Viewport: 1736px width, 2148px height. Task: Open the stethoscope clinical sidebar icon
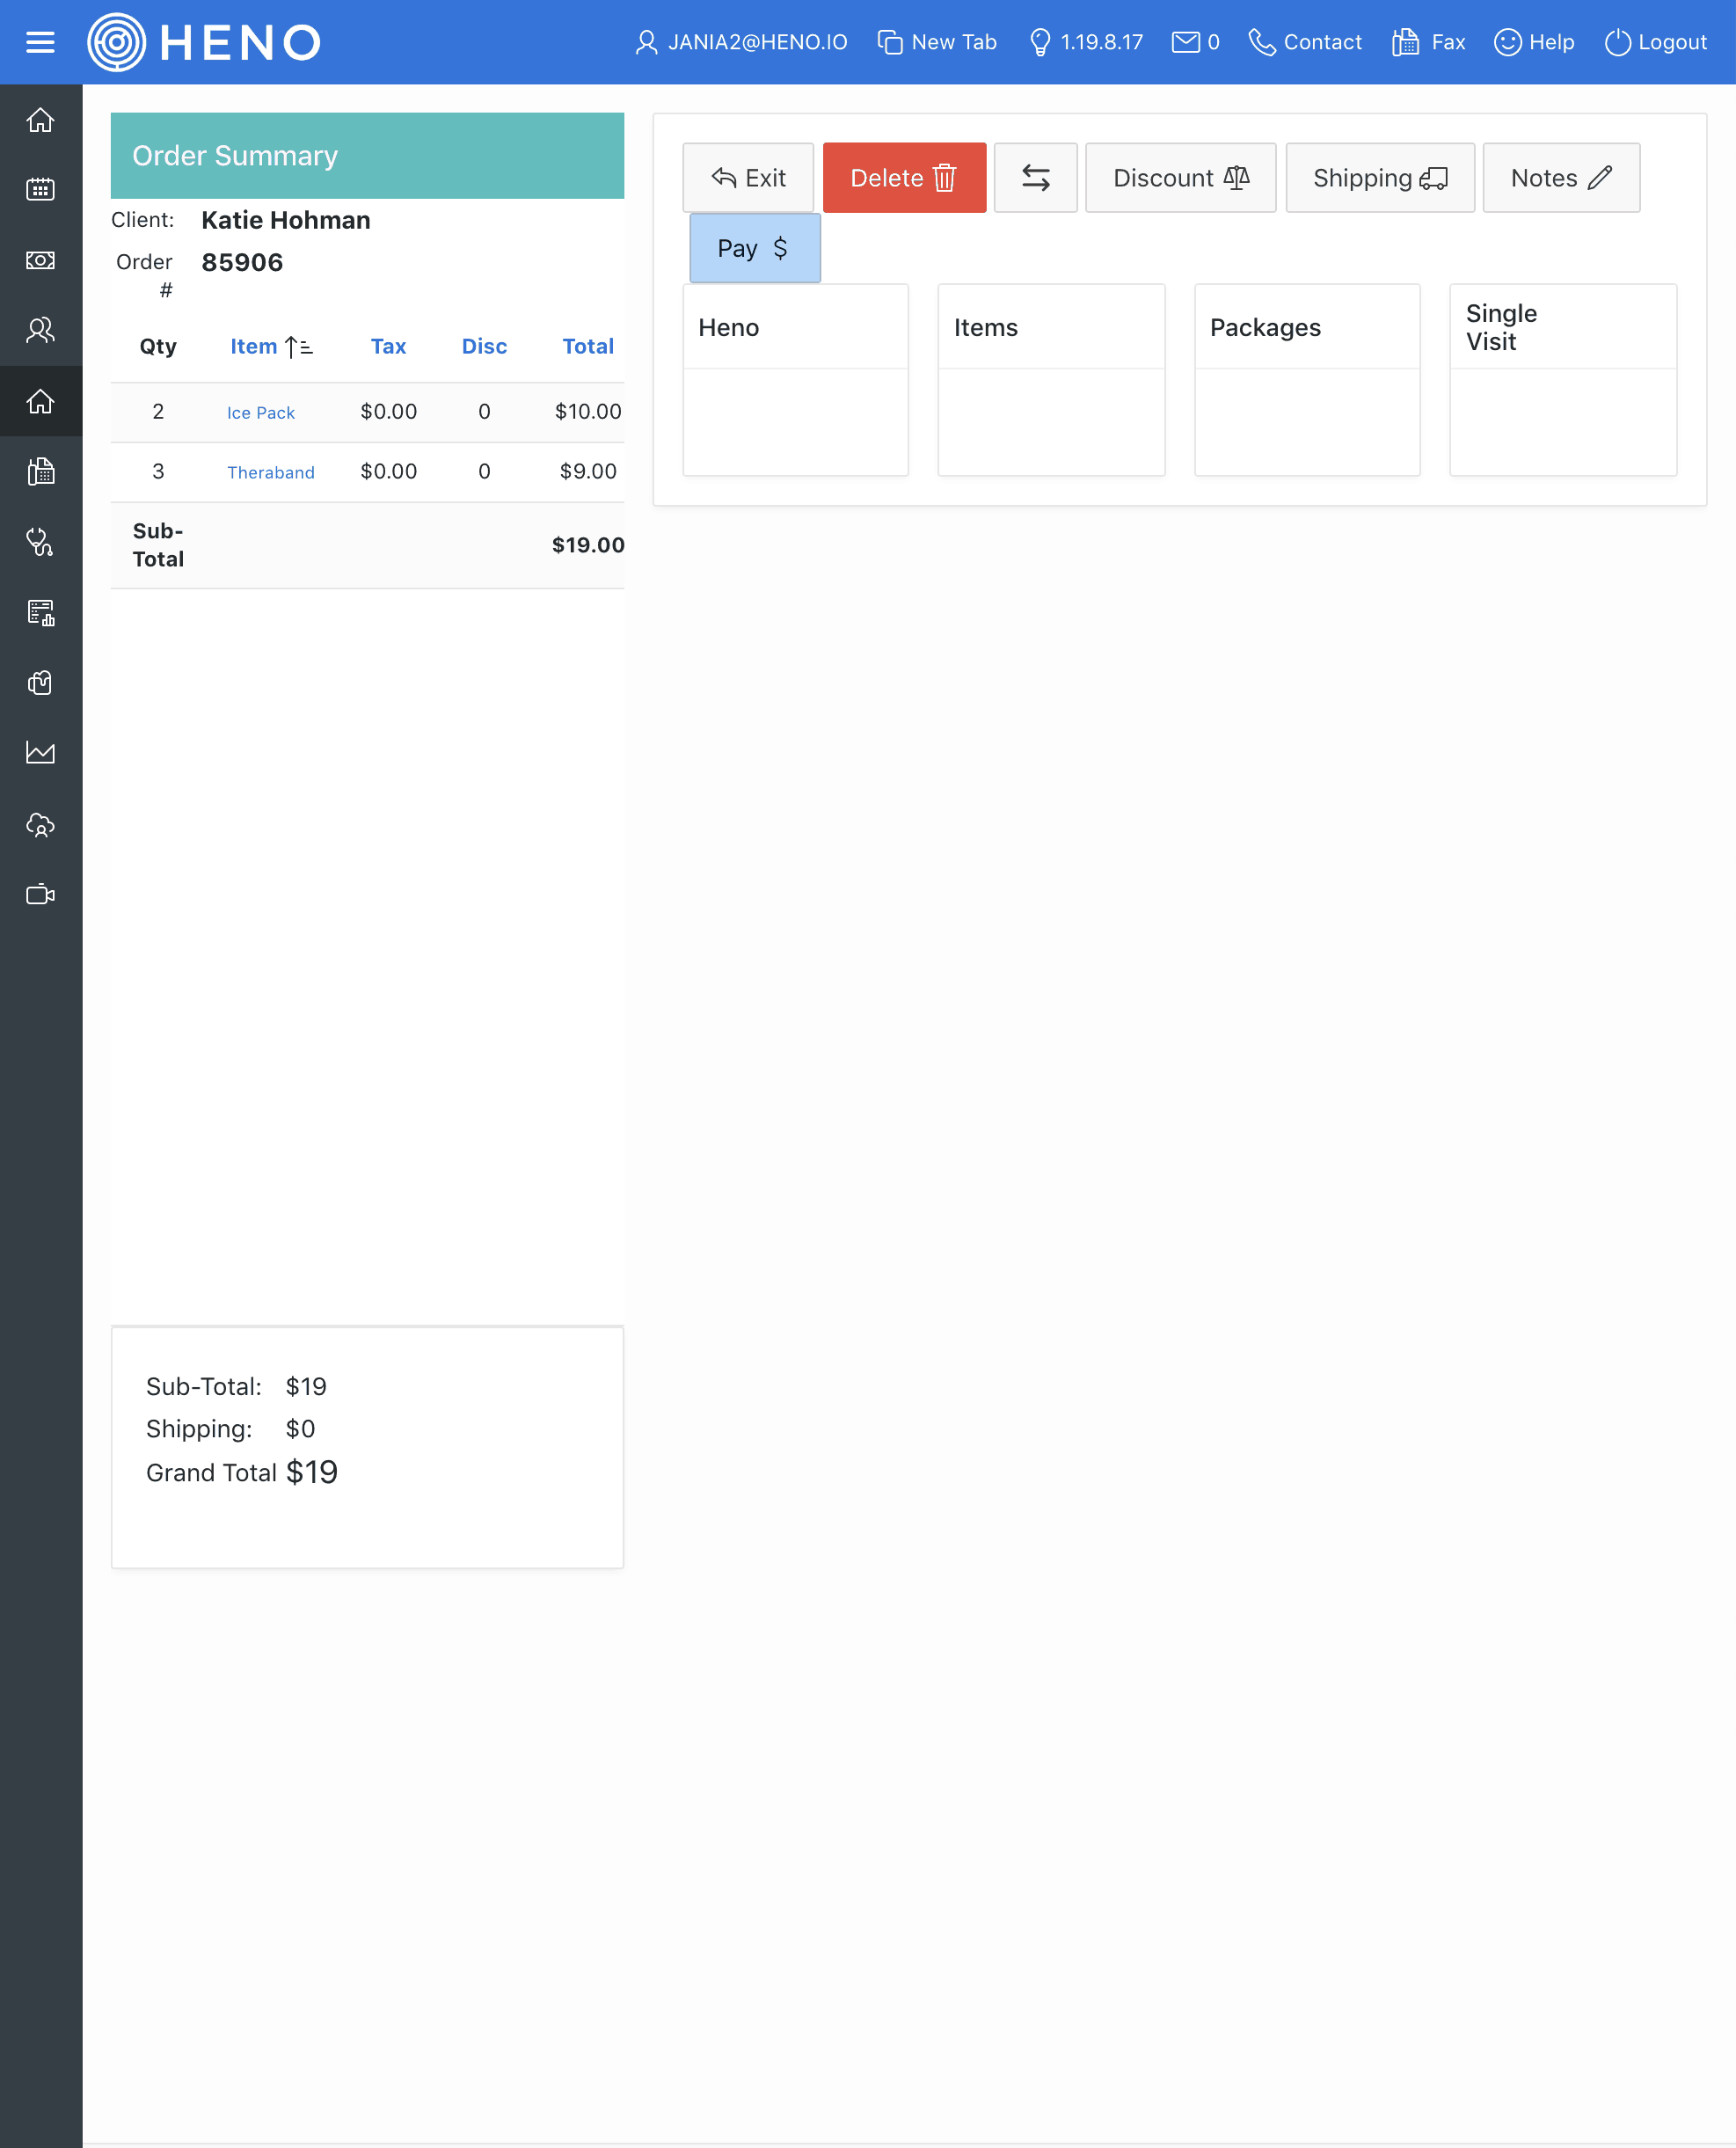coord(40,542)
